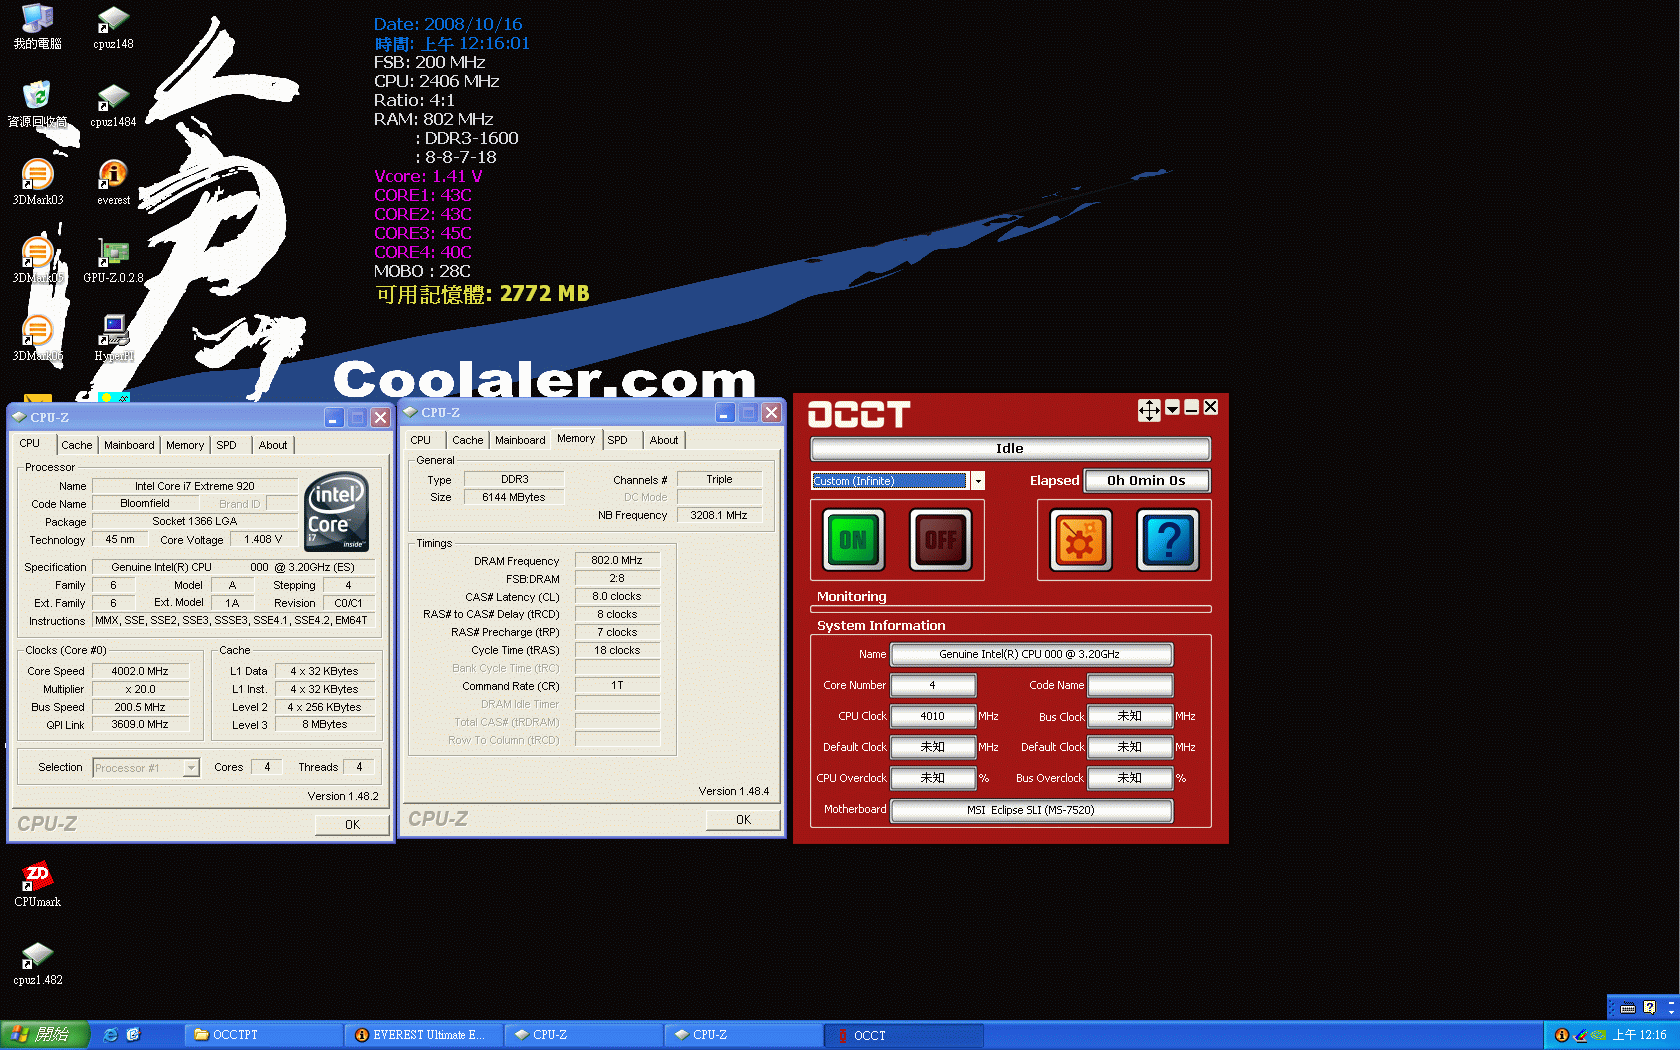Switch to SPD tab in right CPU-Z window

coord(618,440)
